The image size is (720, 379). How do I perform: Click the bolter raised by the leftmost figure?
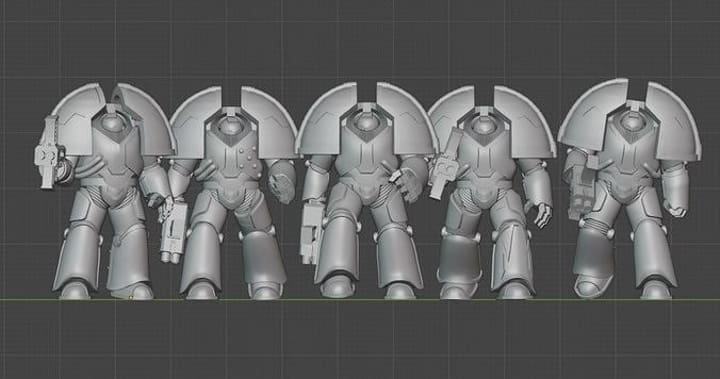click(x=50, y=153)
